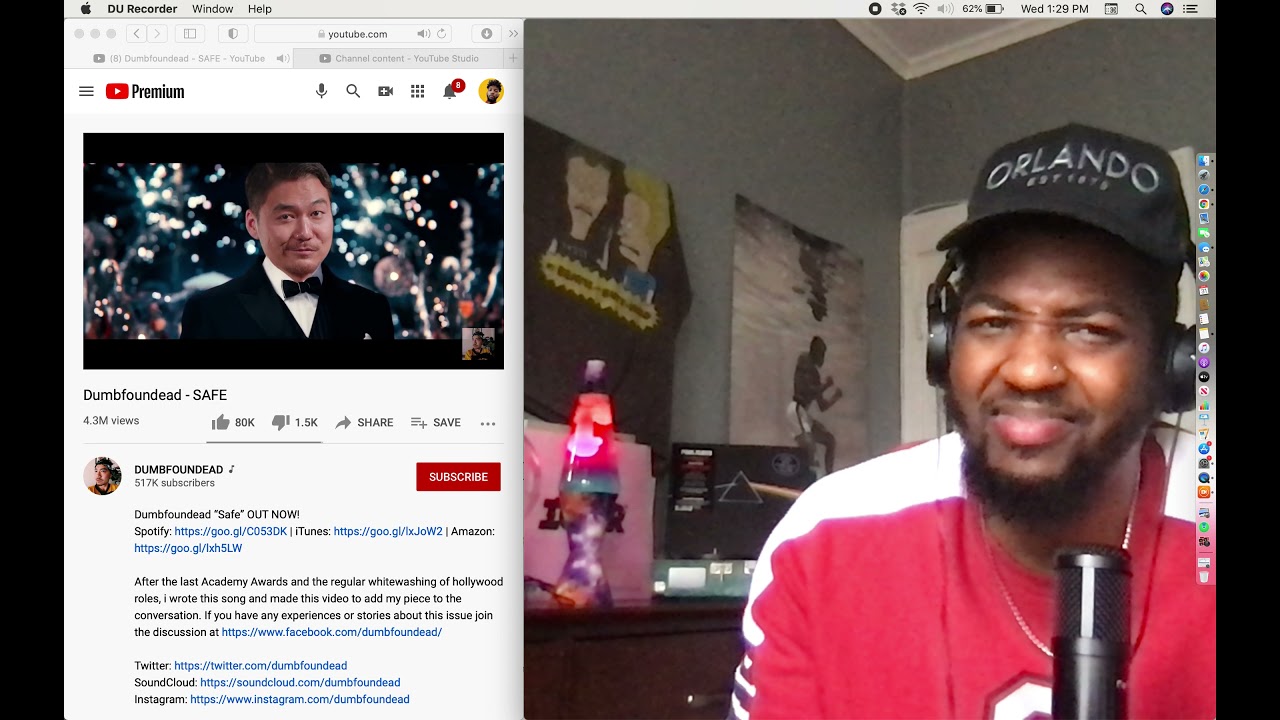Screen dimensions: 1280x720
Task: Expand the Safari toolbar overflow chevrons
Action: (x=513, y=33)
